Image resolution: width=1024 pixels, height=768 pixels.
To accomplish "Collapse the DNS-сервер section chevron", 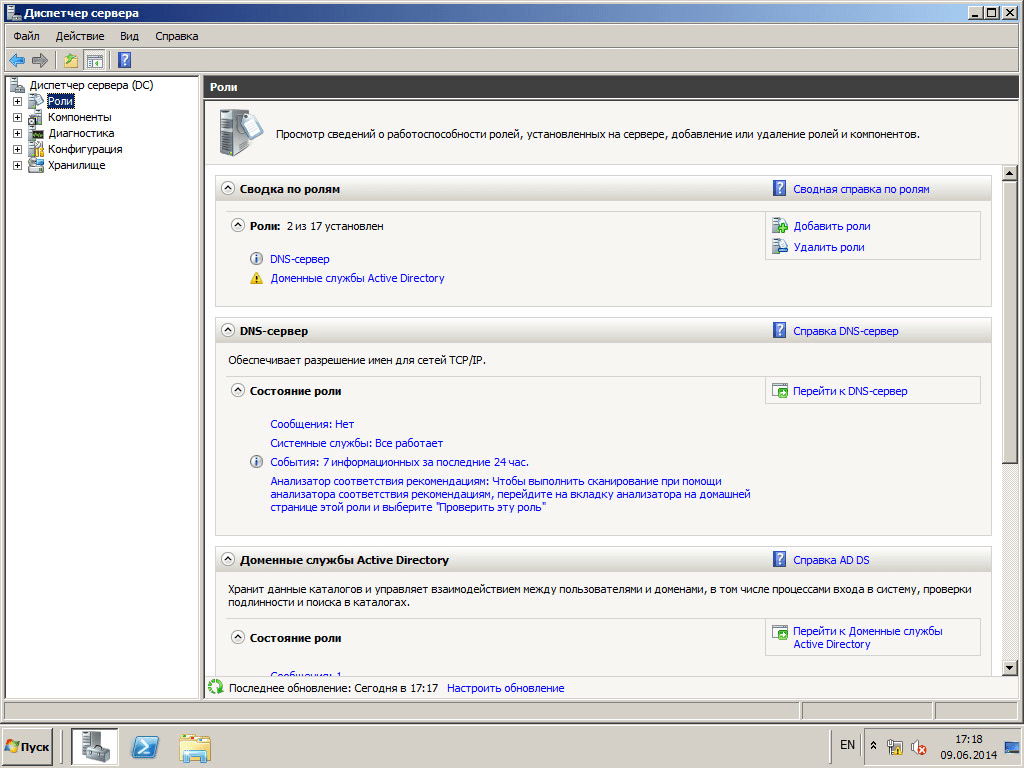I will pyautogui.click(x=228, y=330).
